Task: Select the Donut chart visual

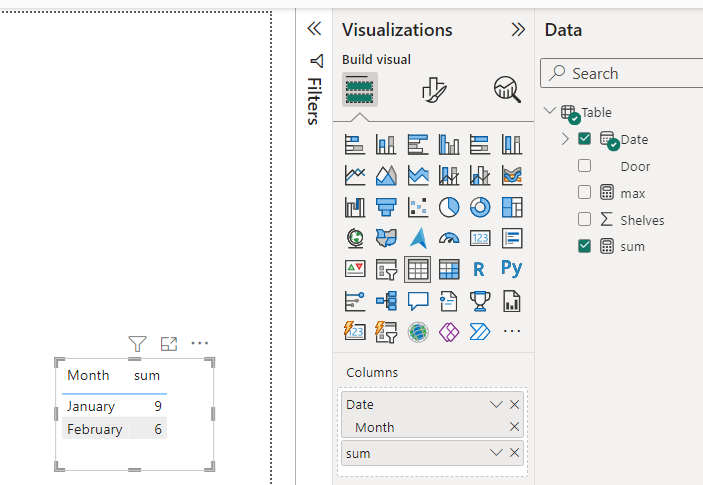Action: click(x=480, y=207)
